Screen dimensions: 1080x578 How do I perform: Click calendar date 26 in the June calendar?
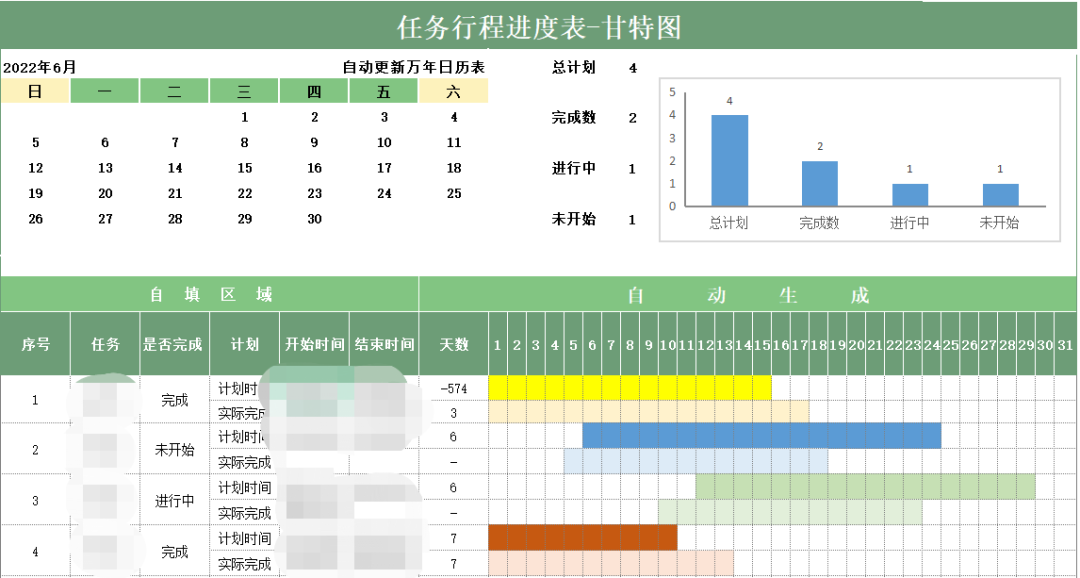pyautogui.click(x=36, y=219)
